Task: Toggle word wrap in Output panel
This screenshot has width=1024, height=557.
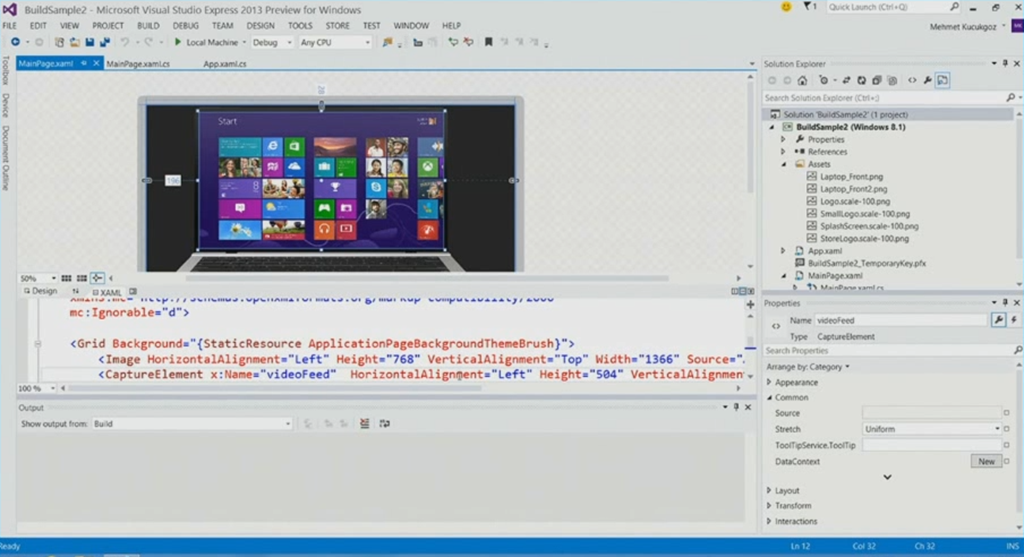Action: (385, 424)
